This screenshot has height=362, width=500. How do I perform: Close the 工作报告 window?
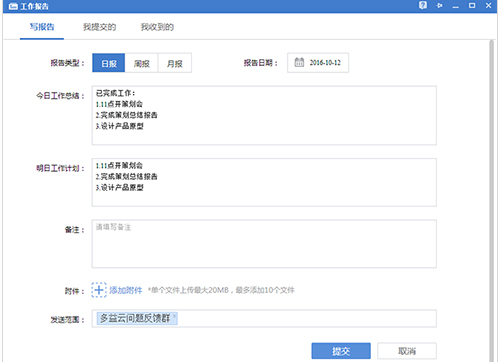488,5
